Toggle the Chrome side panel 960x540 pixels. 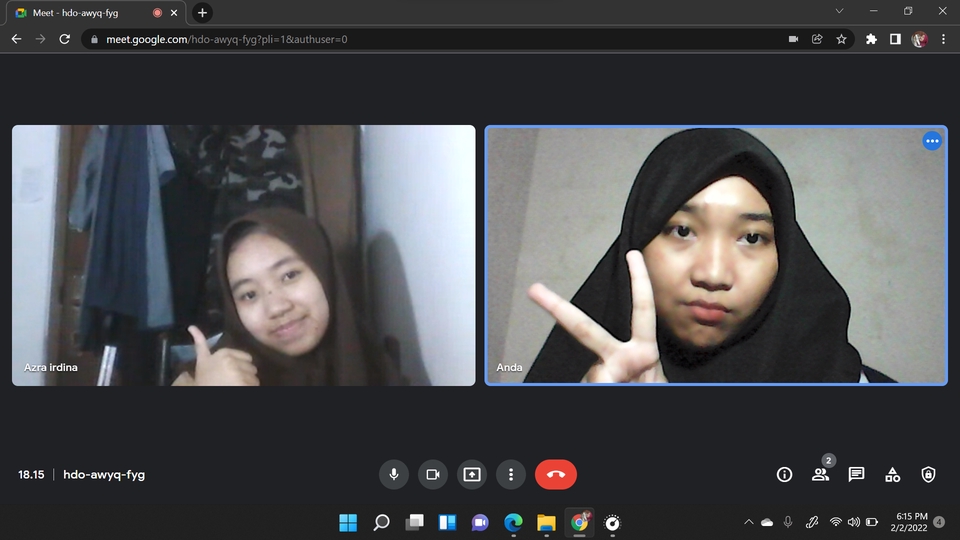895,39
